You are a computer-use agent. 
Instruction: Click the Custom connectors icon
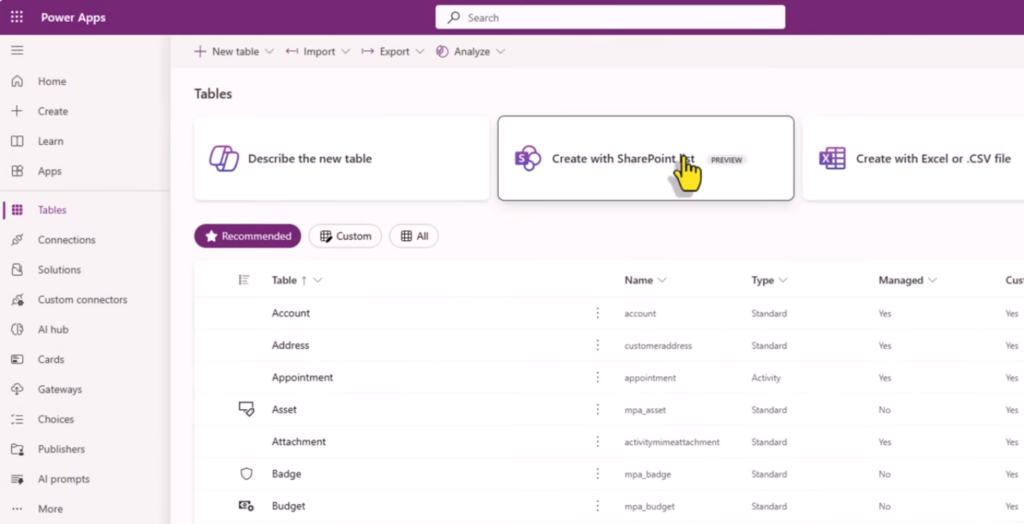click(x=17, y=300)
